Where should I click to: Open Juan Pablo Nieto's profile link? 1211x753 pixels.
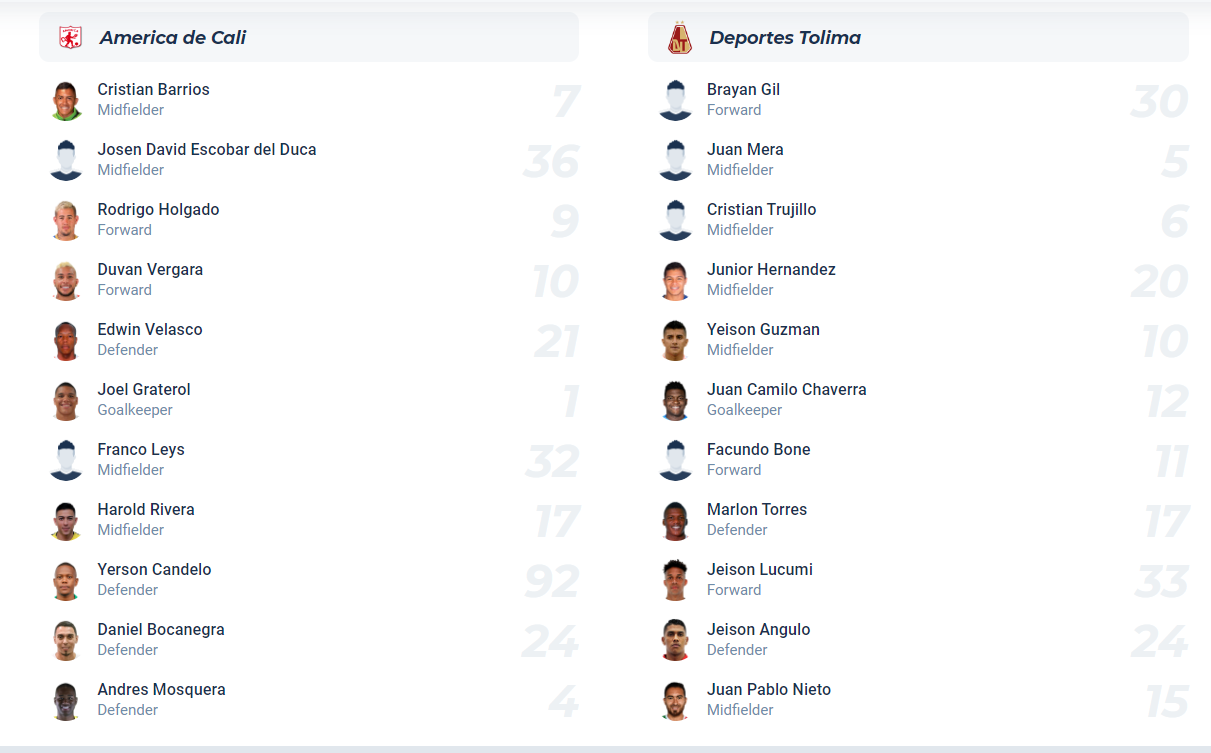pos(768,690)
